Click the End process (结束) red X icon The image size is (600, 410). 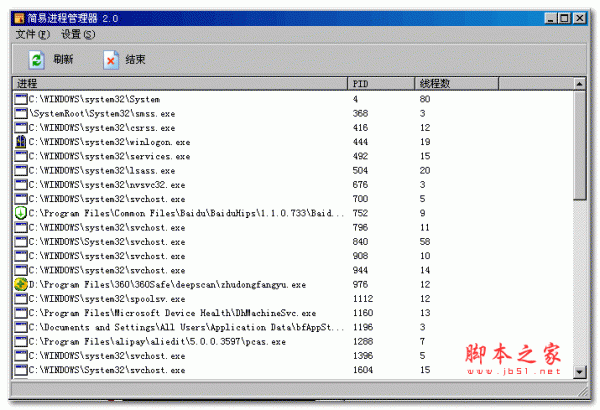click(111, 60)
